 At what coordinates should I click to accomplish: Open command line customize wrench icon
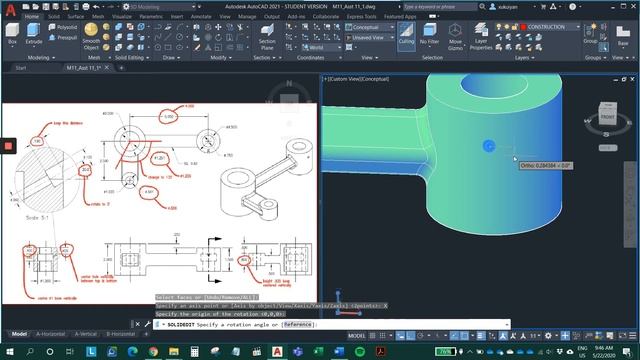coord(147,324)
